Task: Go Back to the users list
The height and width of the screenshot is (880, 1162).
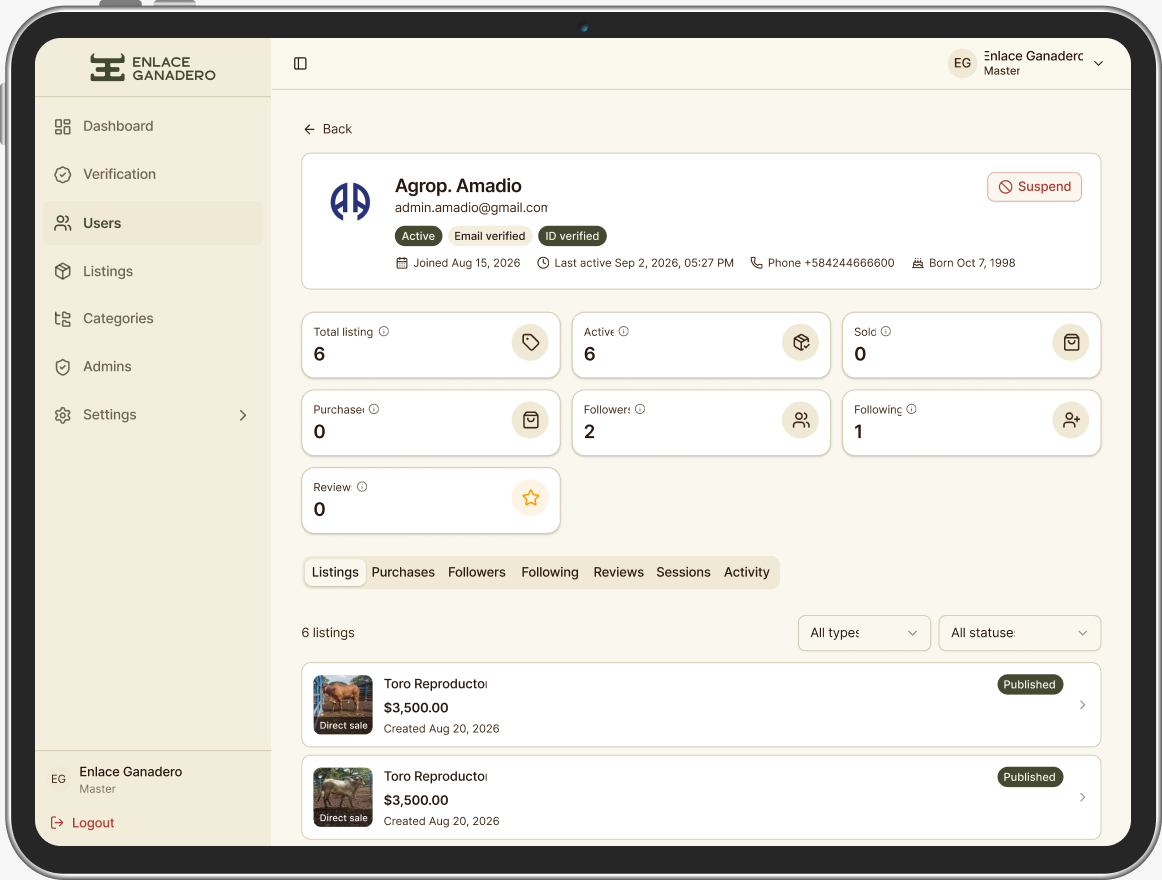Action: pyautogui.click(x=328, y=129)
